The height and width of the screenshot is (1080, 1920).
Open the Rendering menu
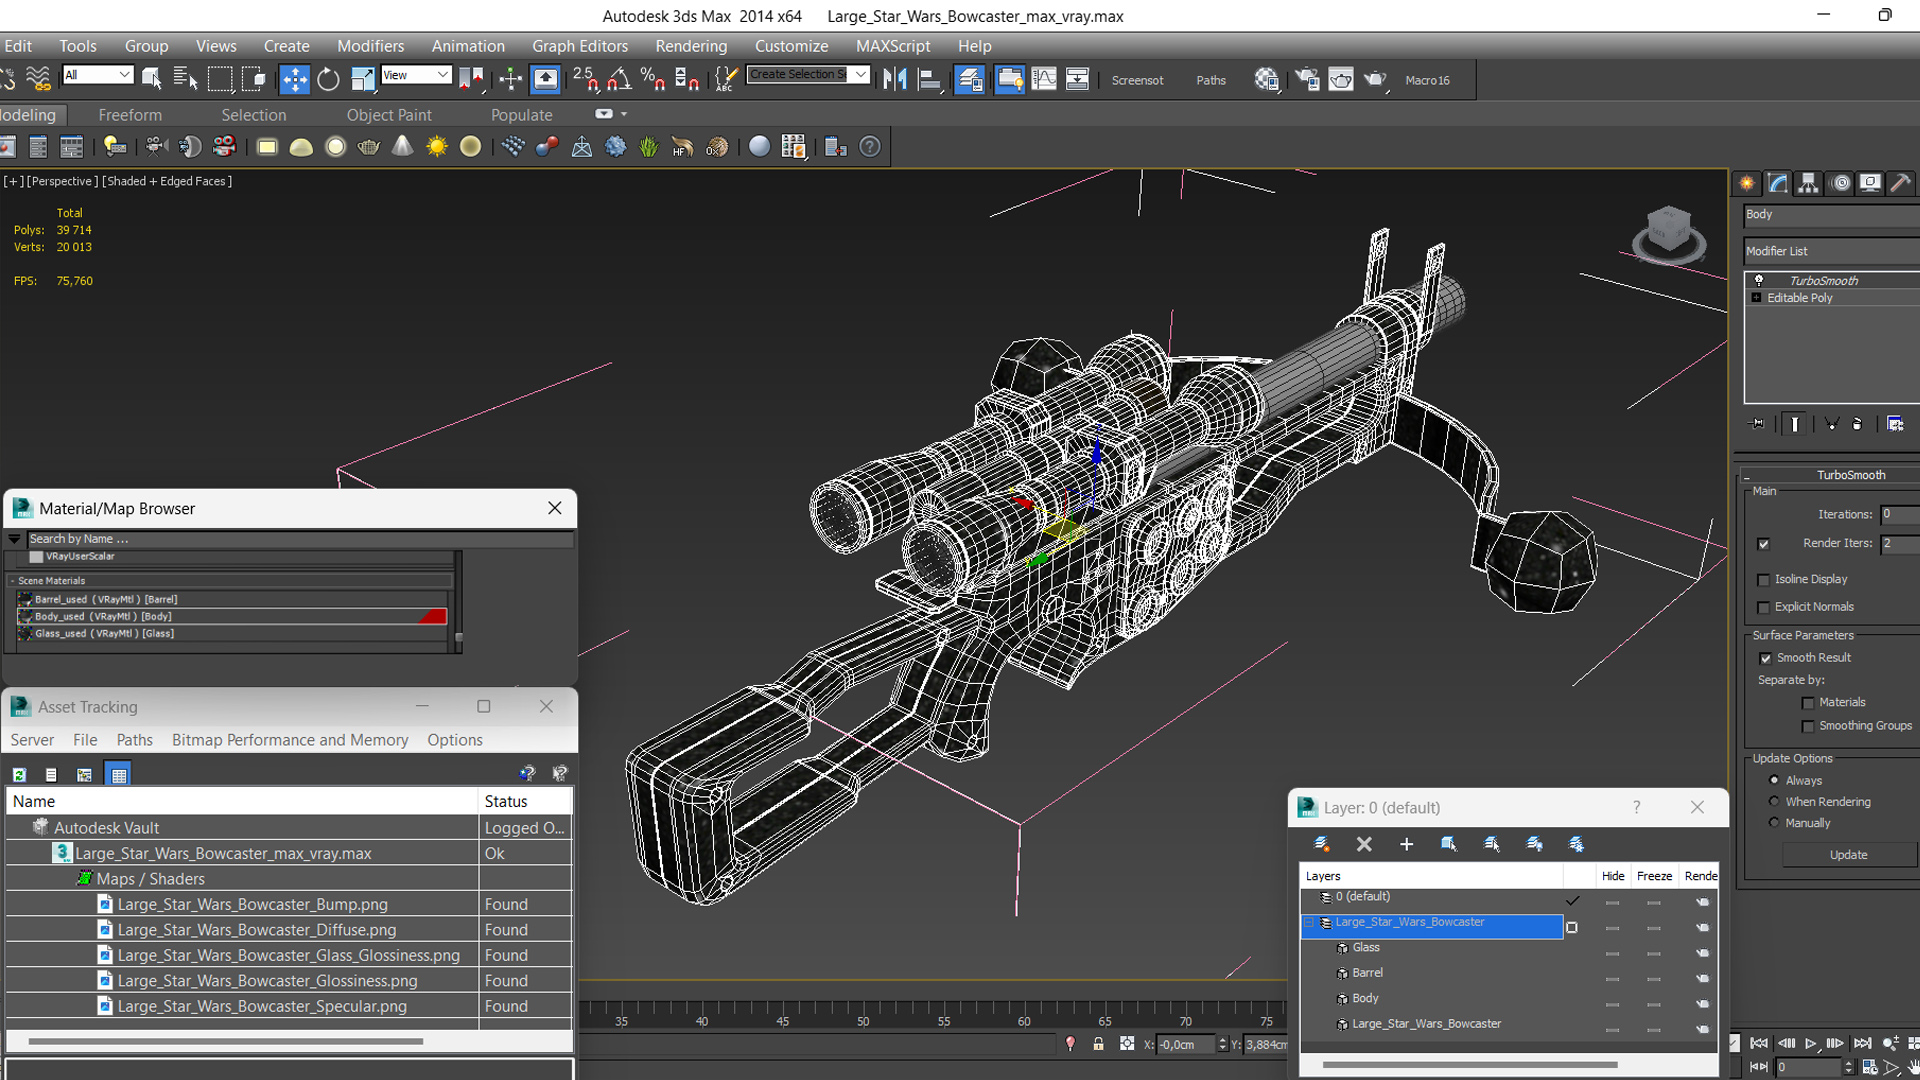click(691, 46)
